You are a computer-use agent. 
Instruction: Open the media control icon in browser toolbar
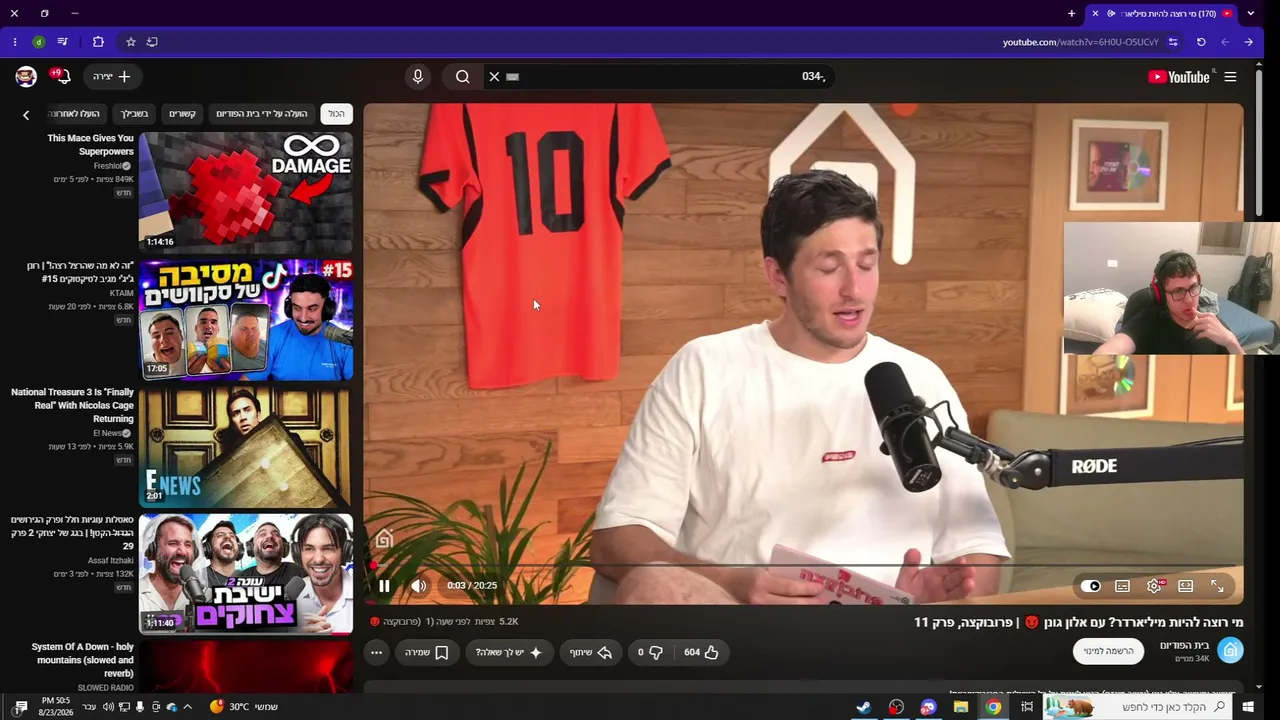[x=62, y=42]
